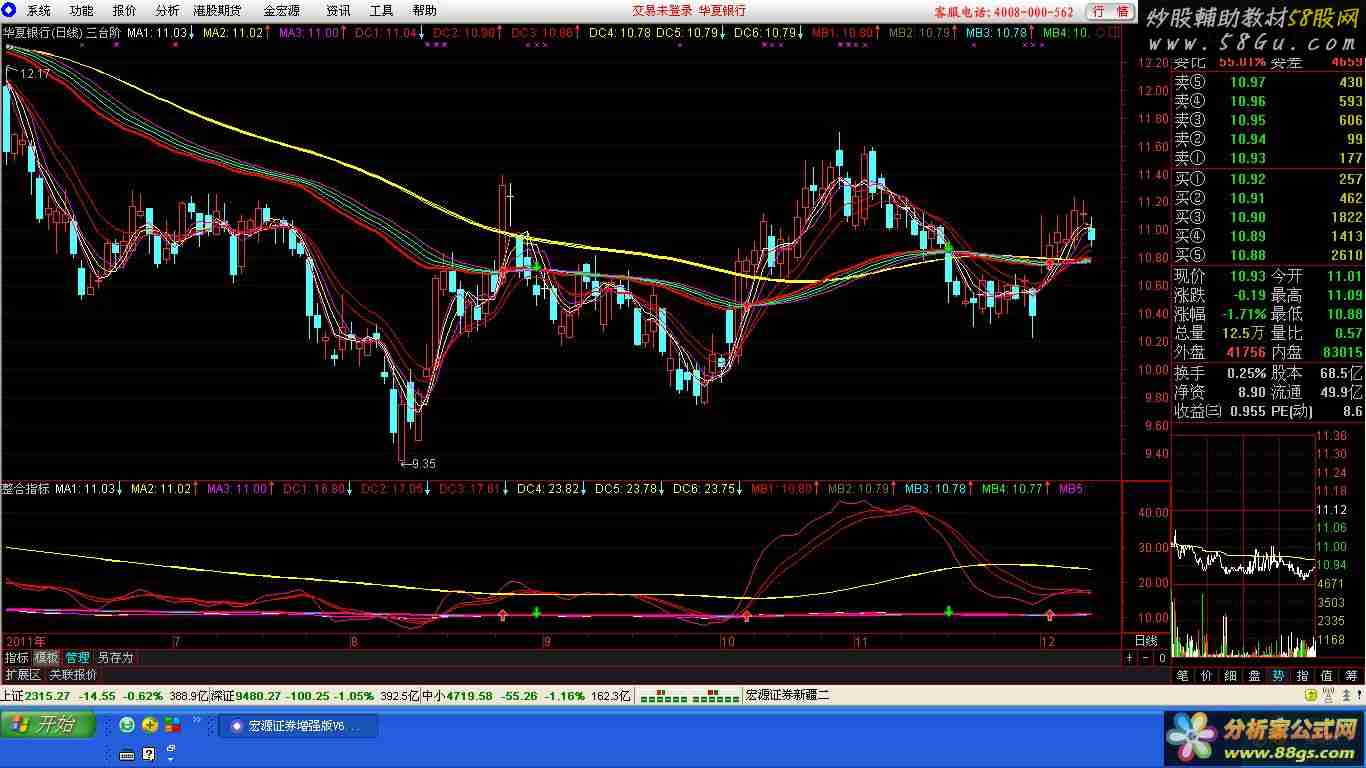Click the 卖③ price 10.95

pos(1247,120)
